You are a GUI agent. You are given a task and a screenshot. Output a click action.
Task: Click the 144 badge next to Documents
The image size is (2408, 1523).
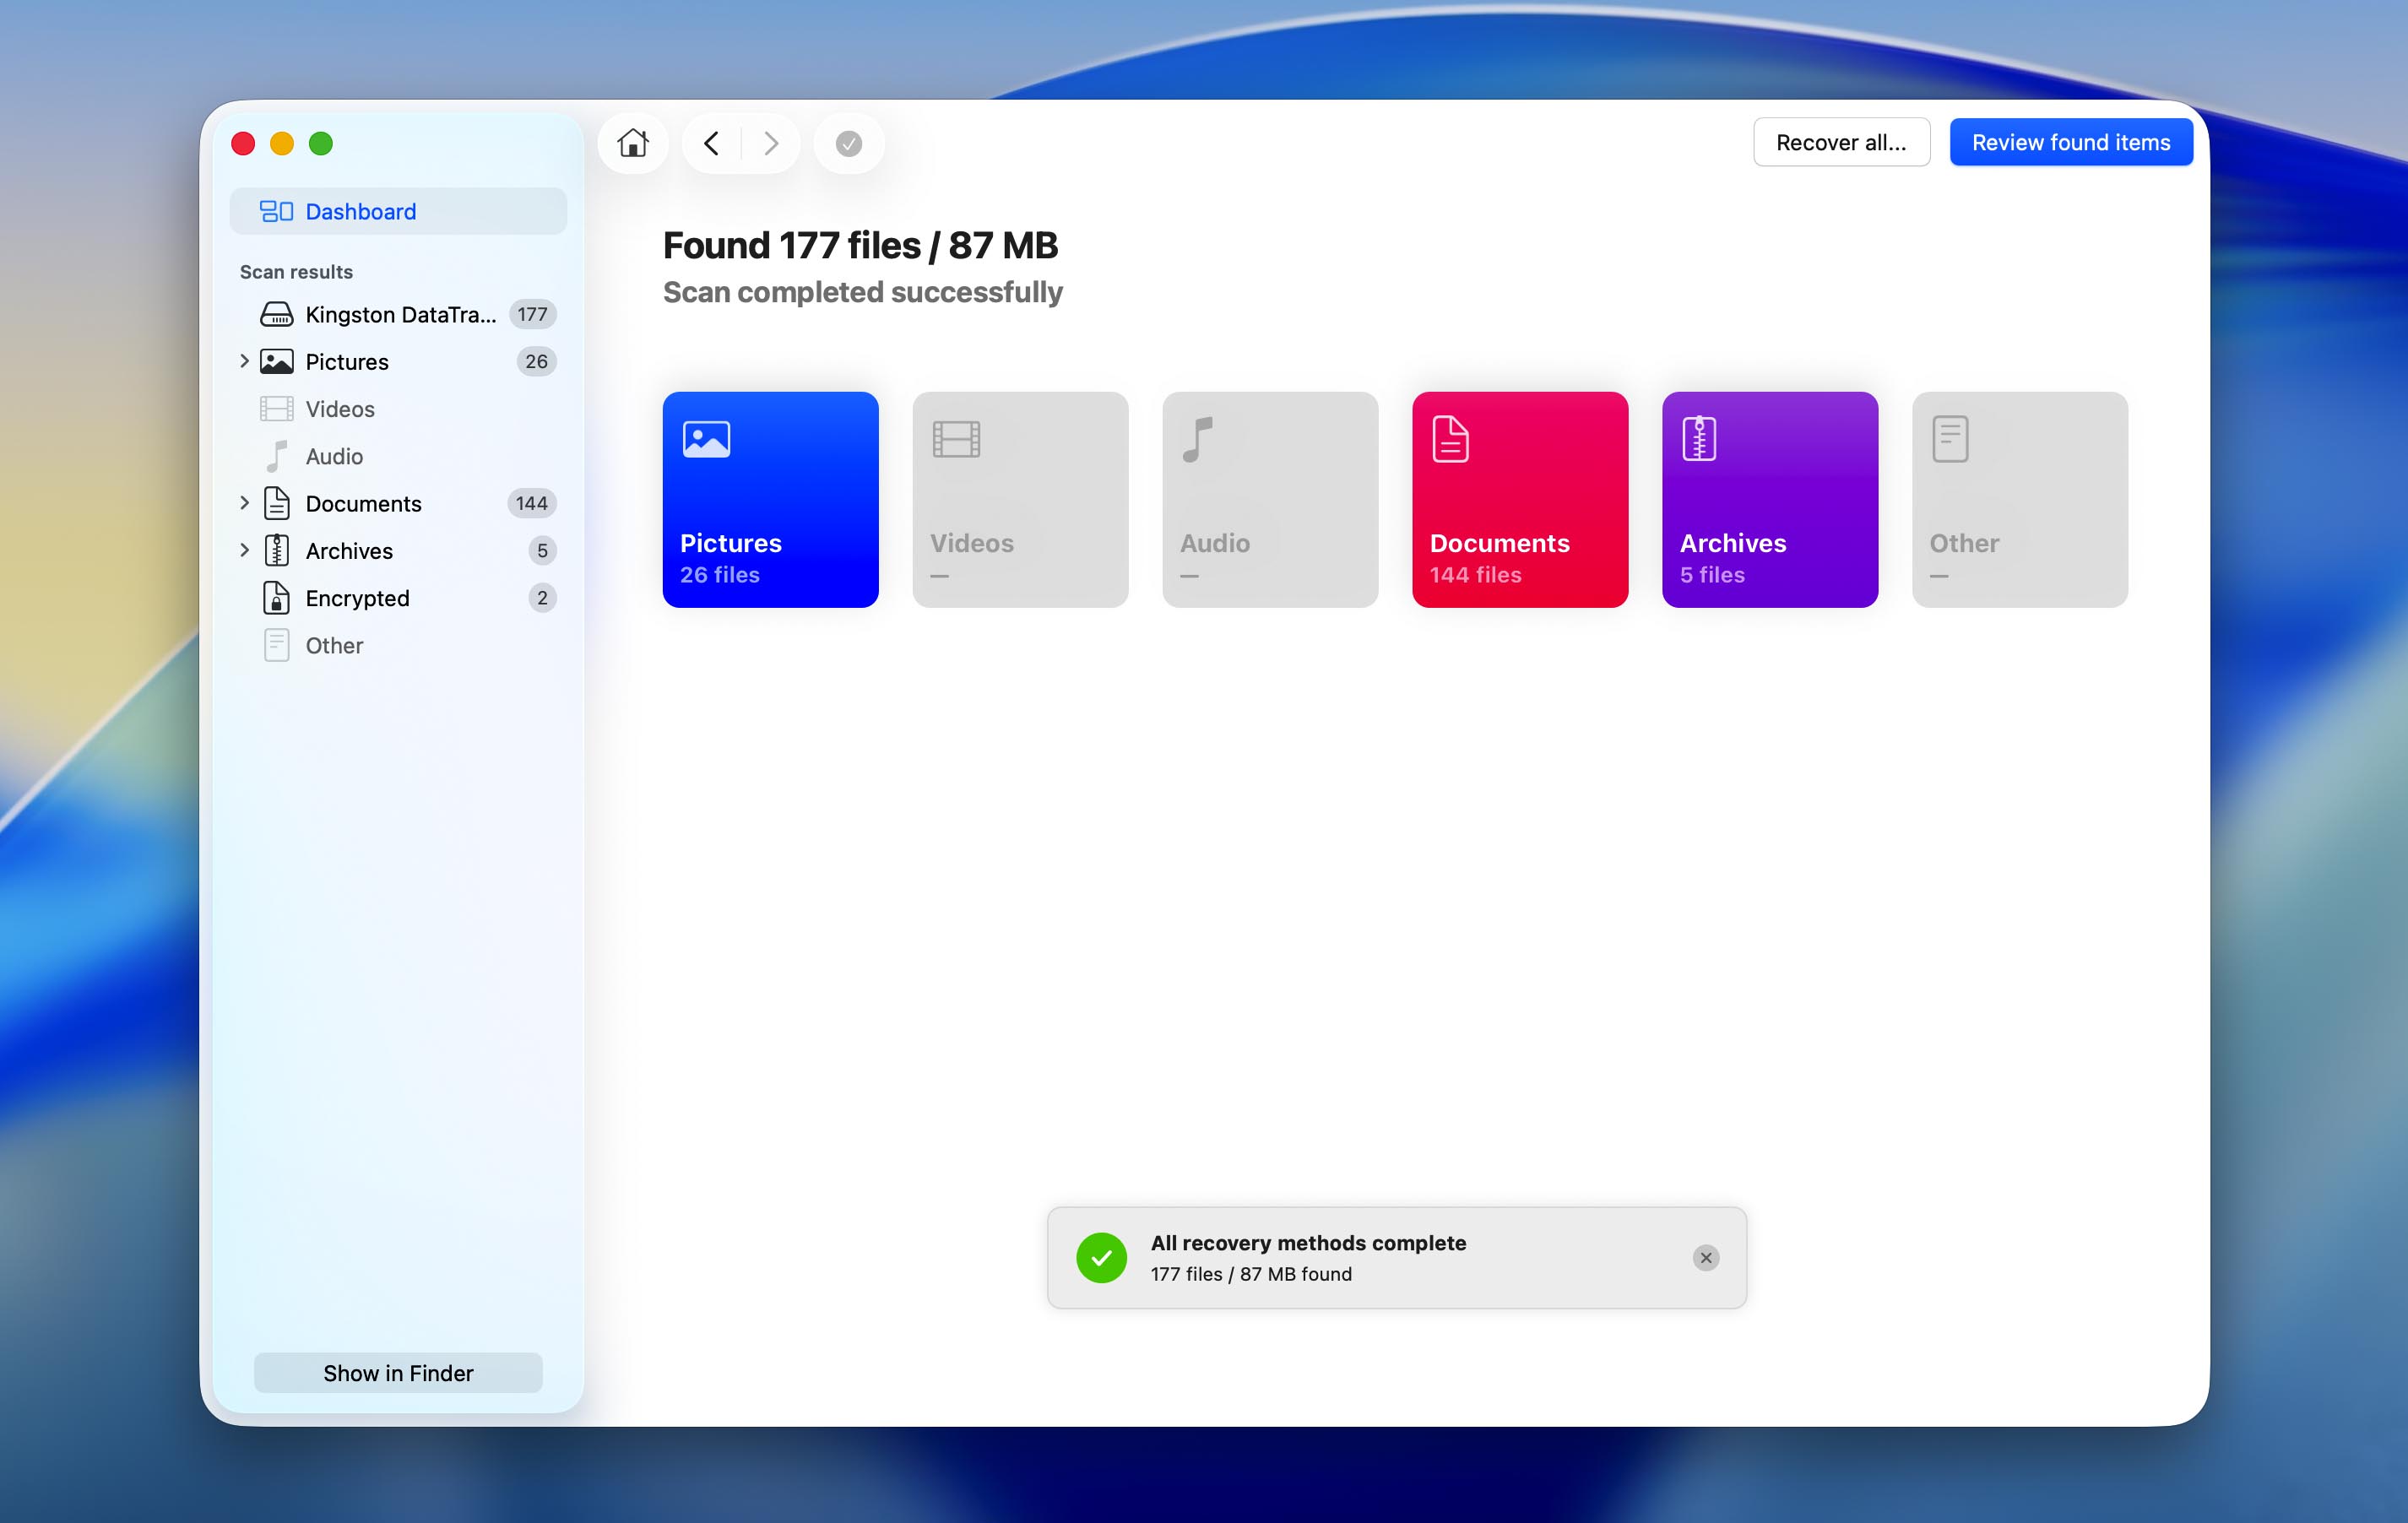pyautogui.click(x=531, y=503)
